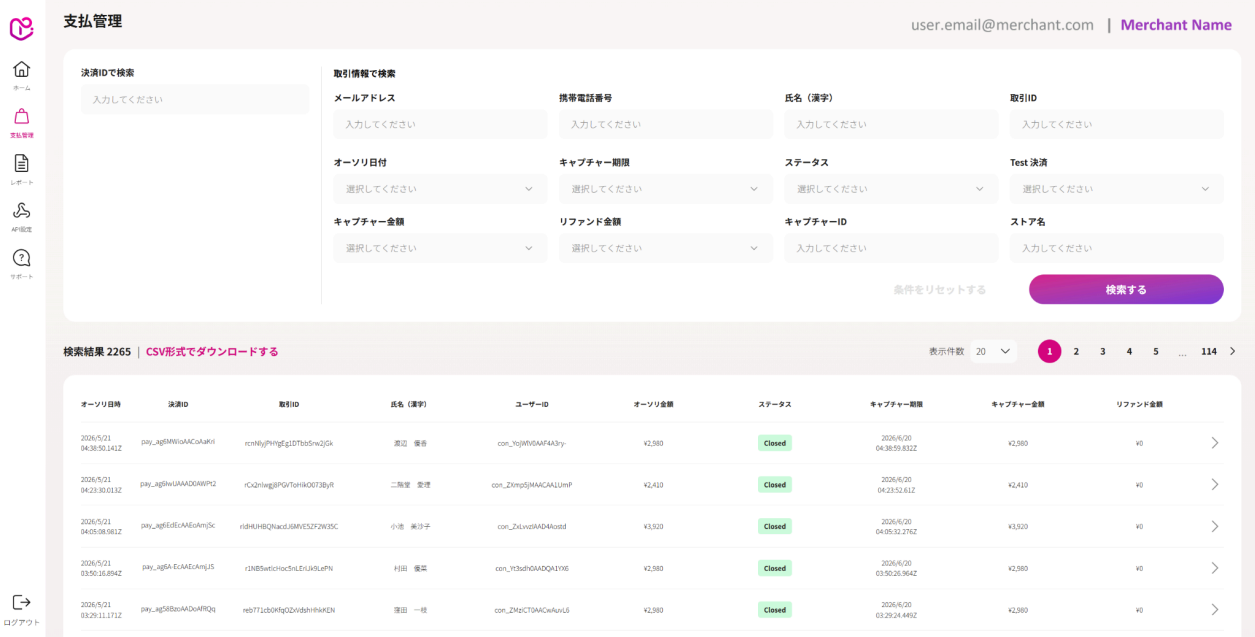Image resolution: width=1255 pixels, height=637 pixels.
Task: Click 検索結果 2265 results count
Action: [97, 352]
